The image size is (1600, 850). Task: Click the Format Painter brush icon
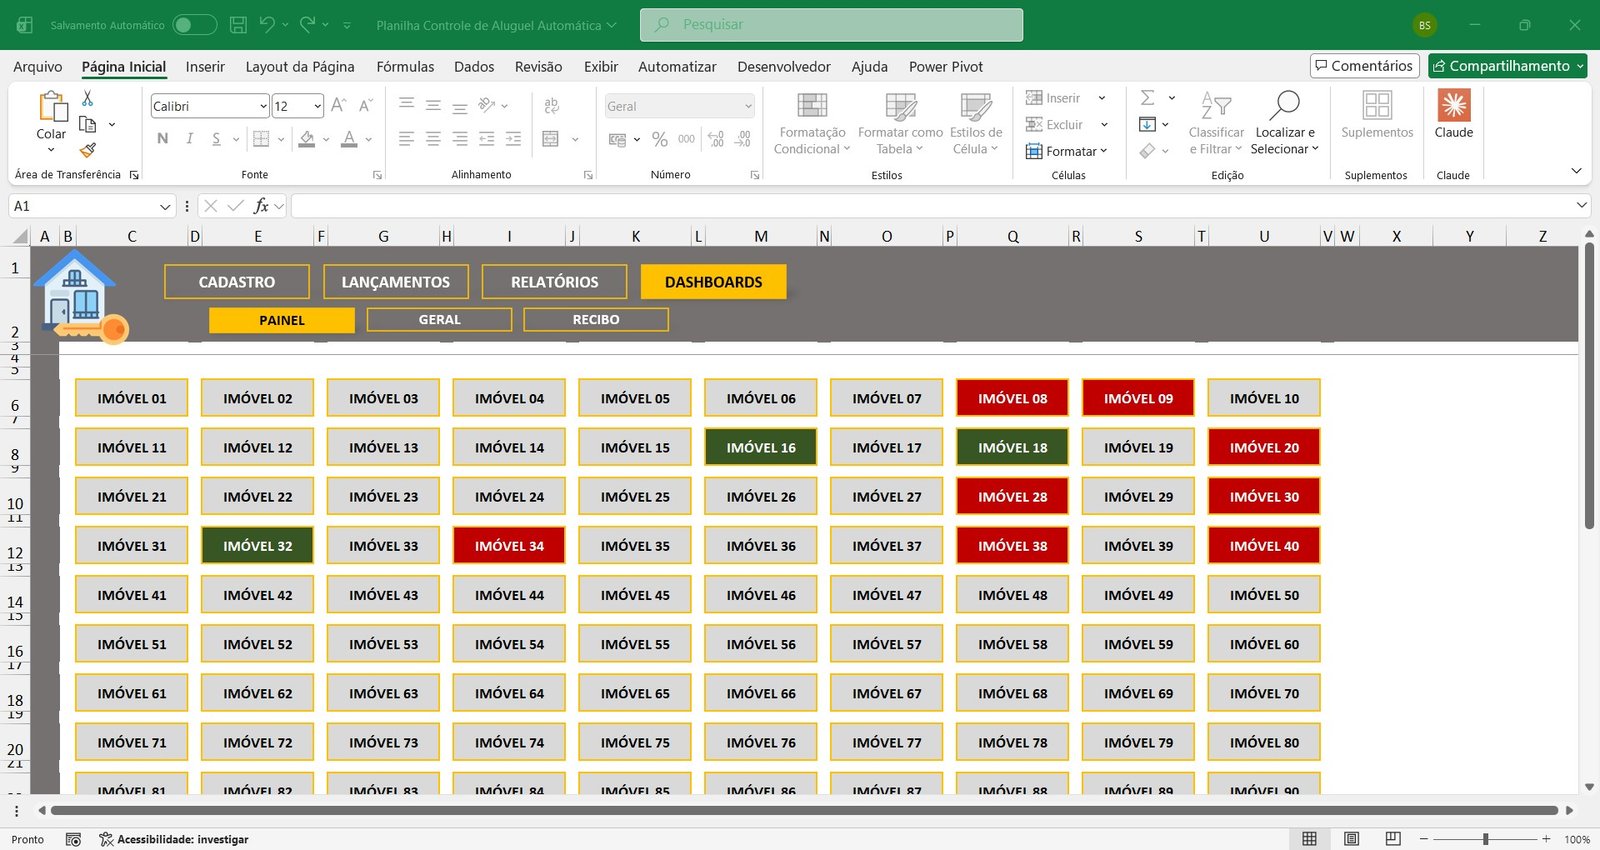point(88,150)
